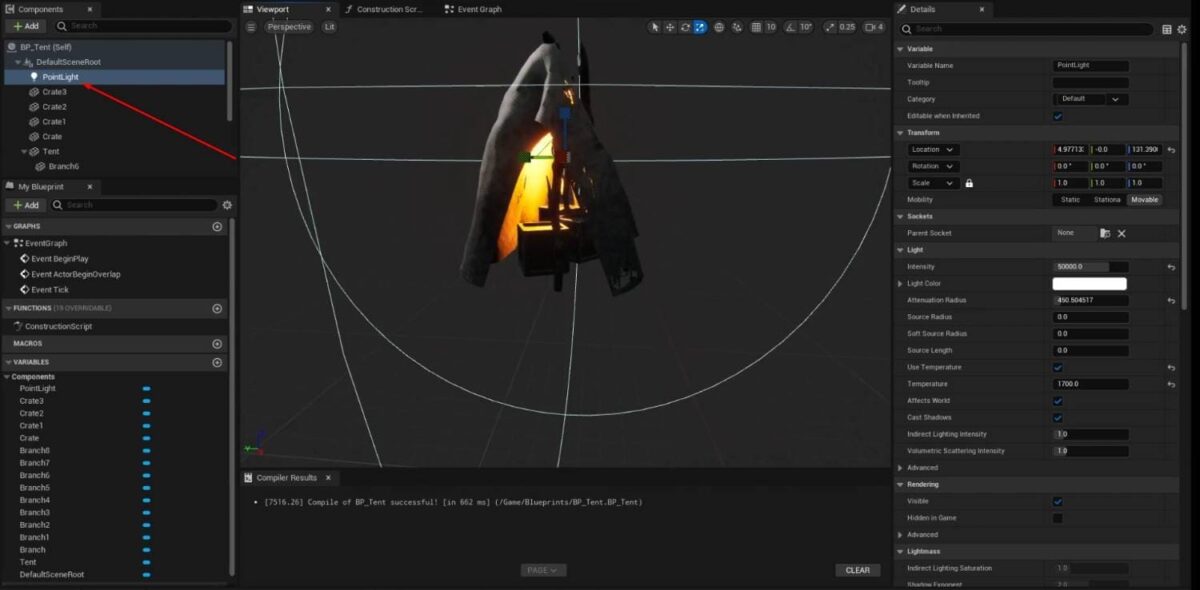
Task: Toggle world/local coordinate system globe
Action: click(x=719, y=27)
